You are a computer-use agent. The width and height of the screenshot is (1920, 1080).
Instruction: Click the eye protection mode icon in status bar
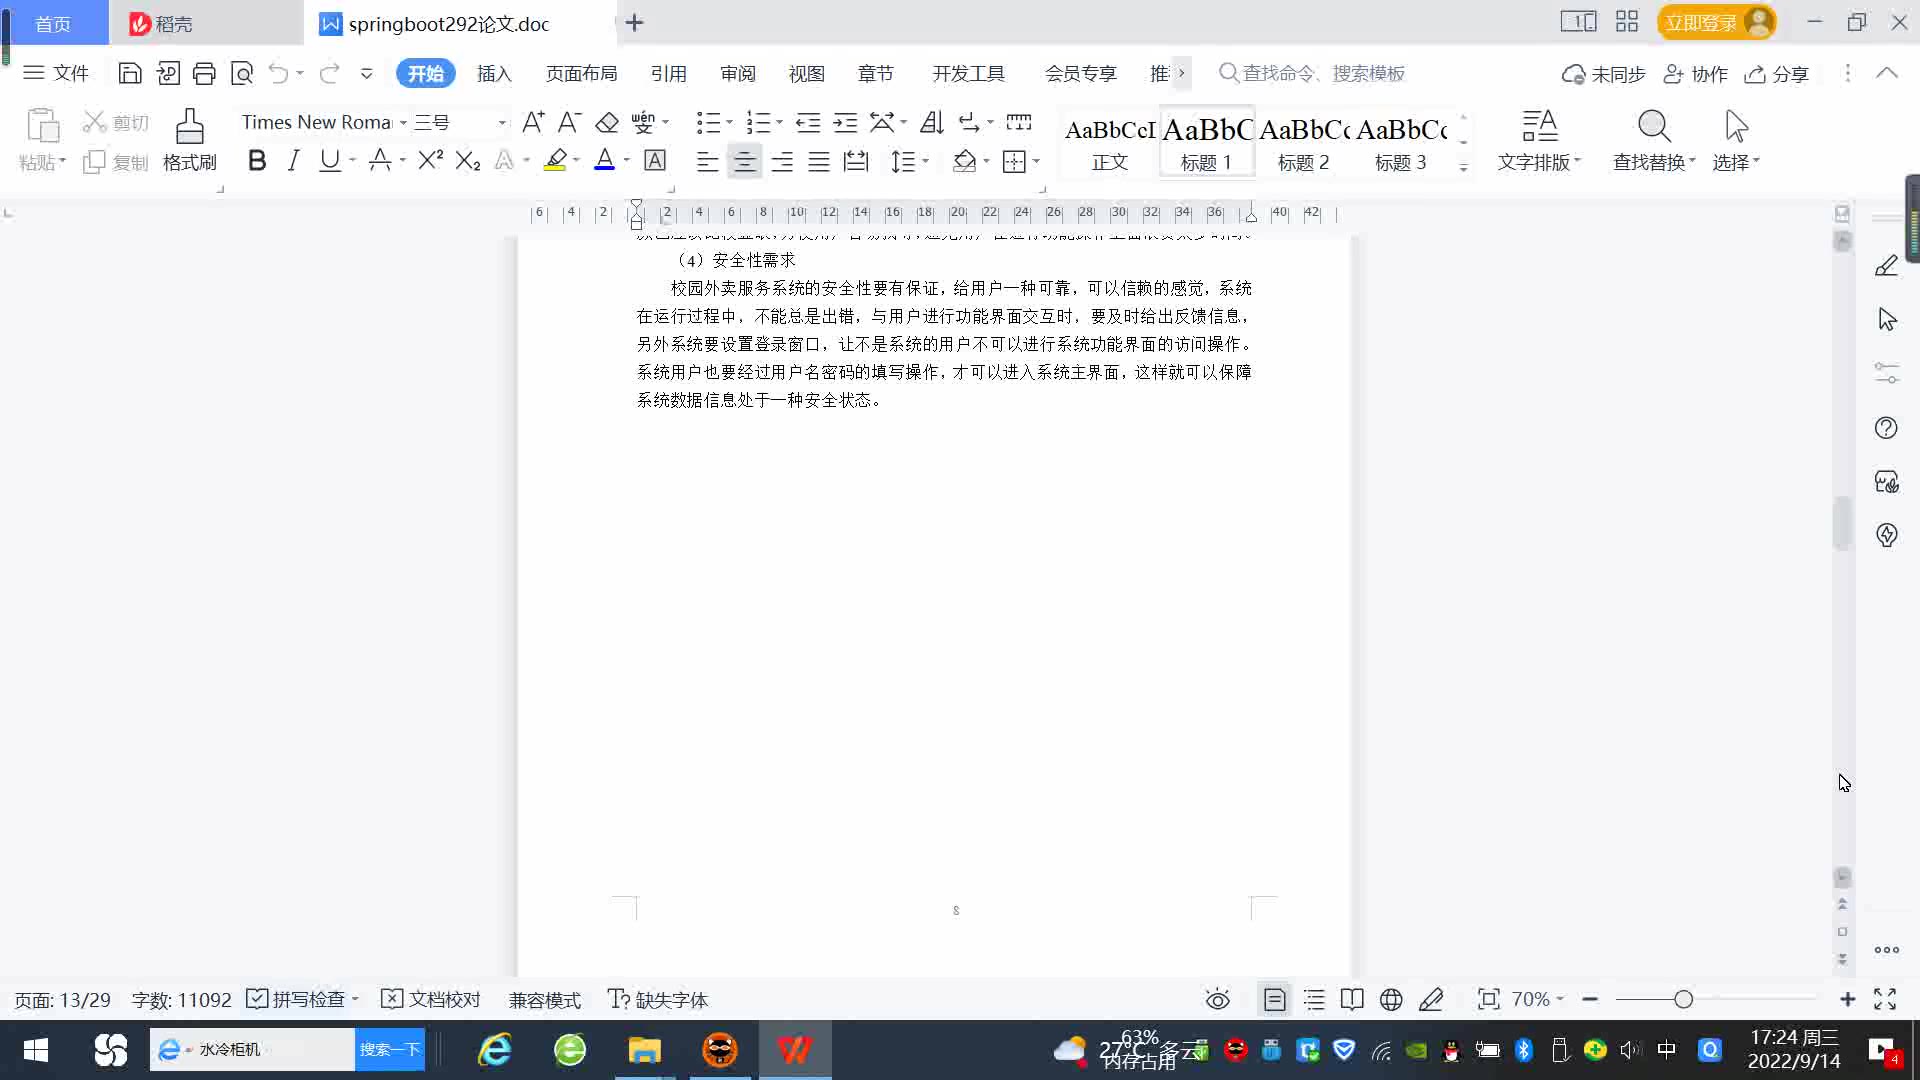point(1217,999)
